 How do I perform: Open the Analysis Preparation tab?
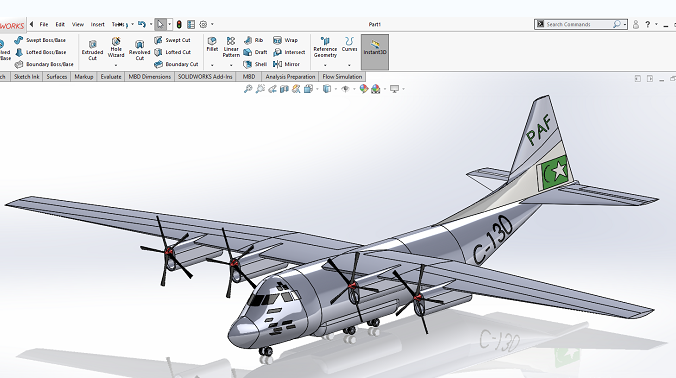coord(290,77)
